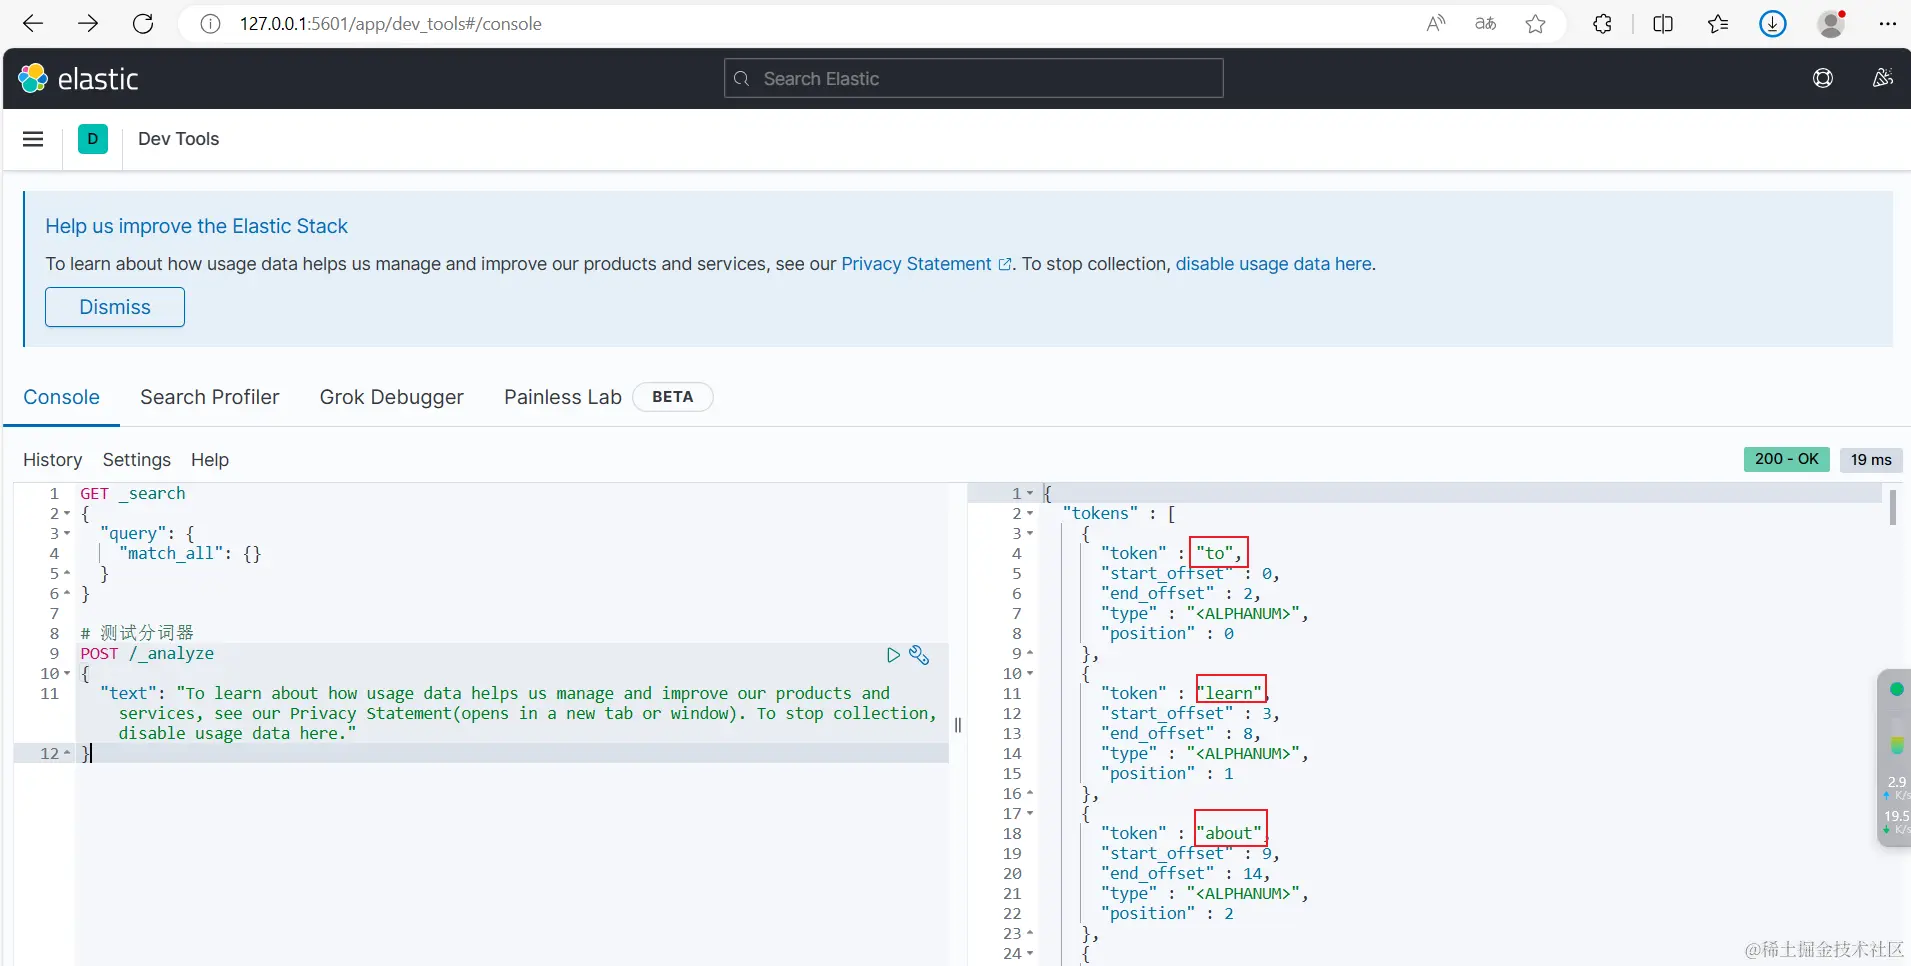Go forward with browser forward arrow

tap(88, 24)
